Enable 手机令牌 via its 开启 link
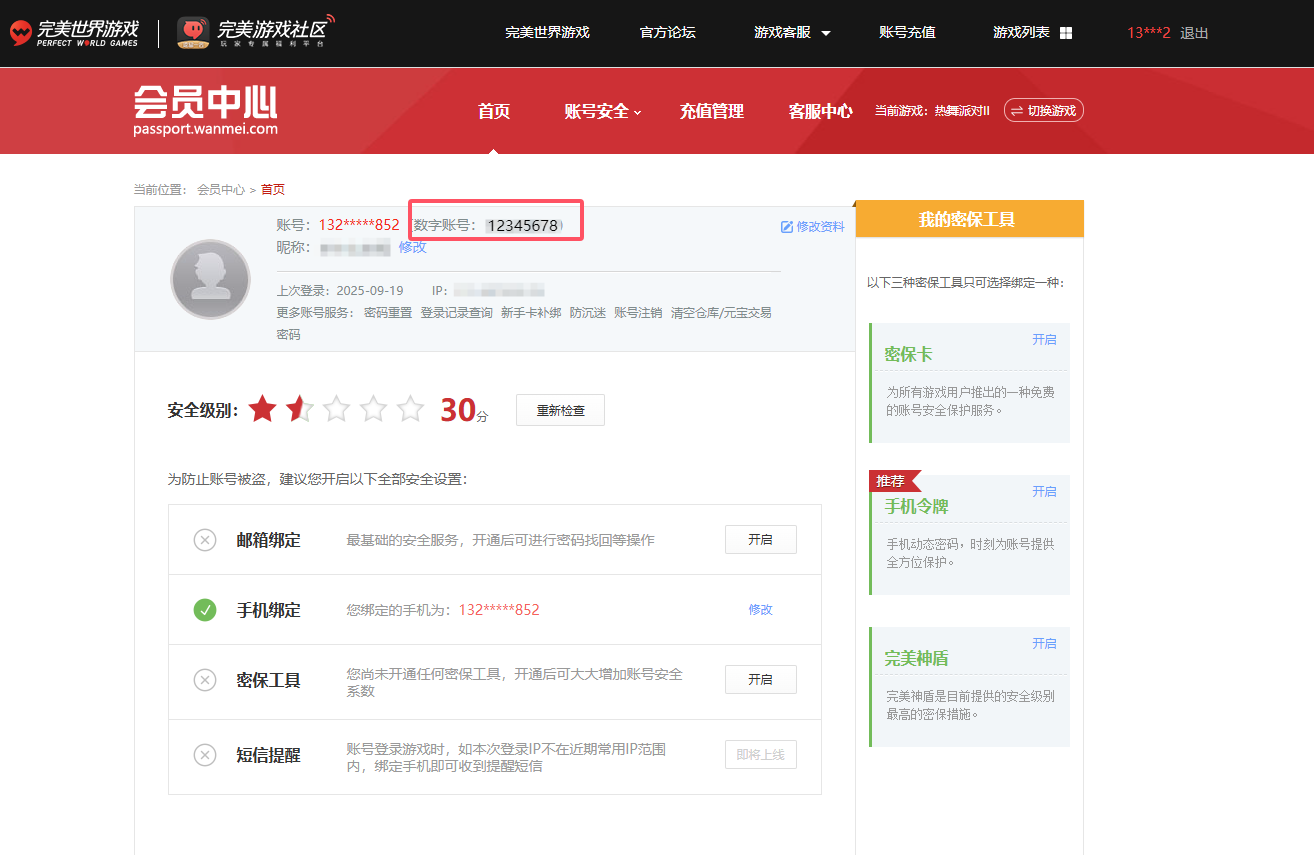This screenshot has width=1314, height=855. pyautogui.click(x=1044, y=492)
